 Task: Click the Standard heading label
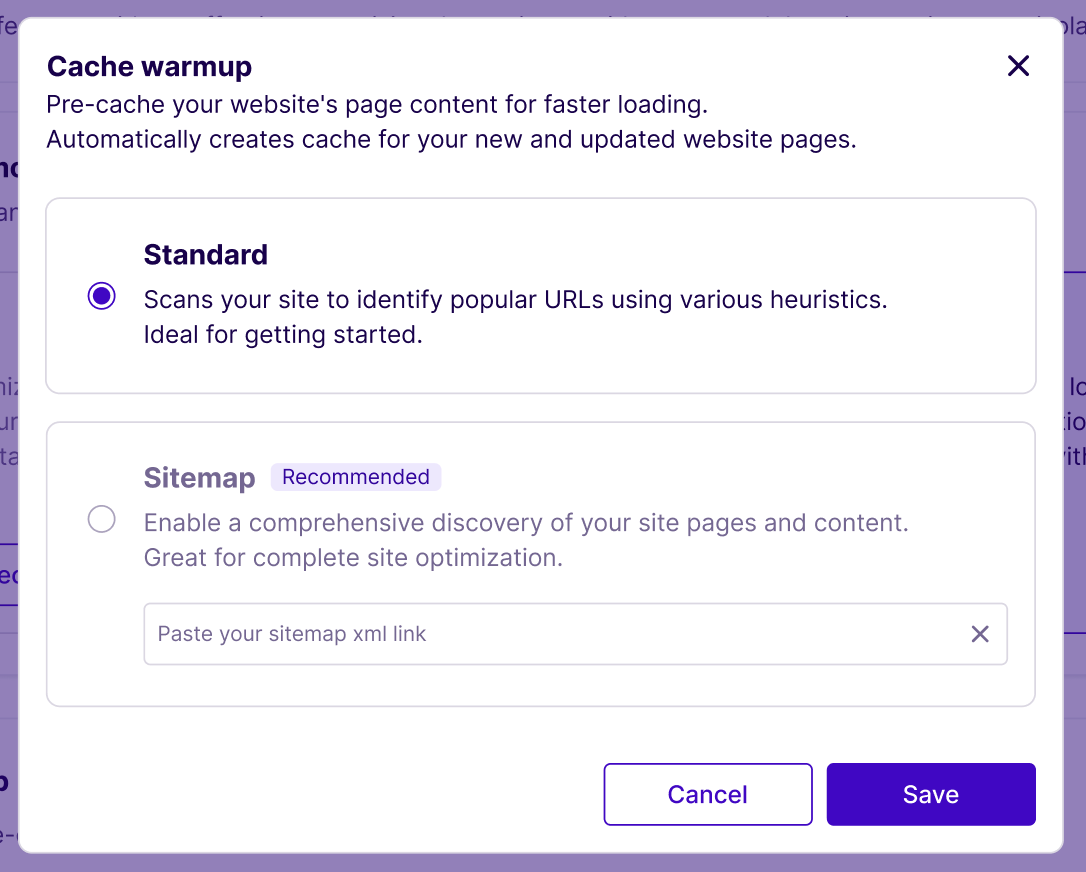[x=205, y=255]
